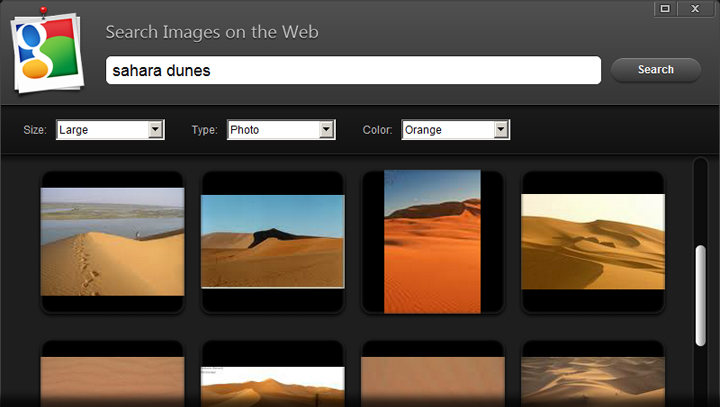Click the red pushpin on the logo
Screen dimensions: 720x407
(44, 11)
